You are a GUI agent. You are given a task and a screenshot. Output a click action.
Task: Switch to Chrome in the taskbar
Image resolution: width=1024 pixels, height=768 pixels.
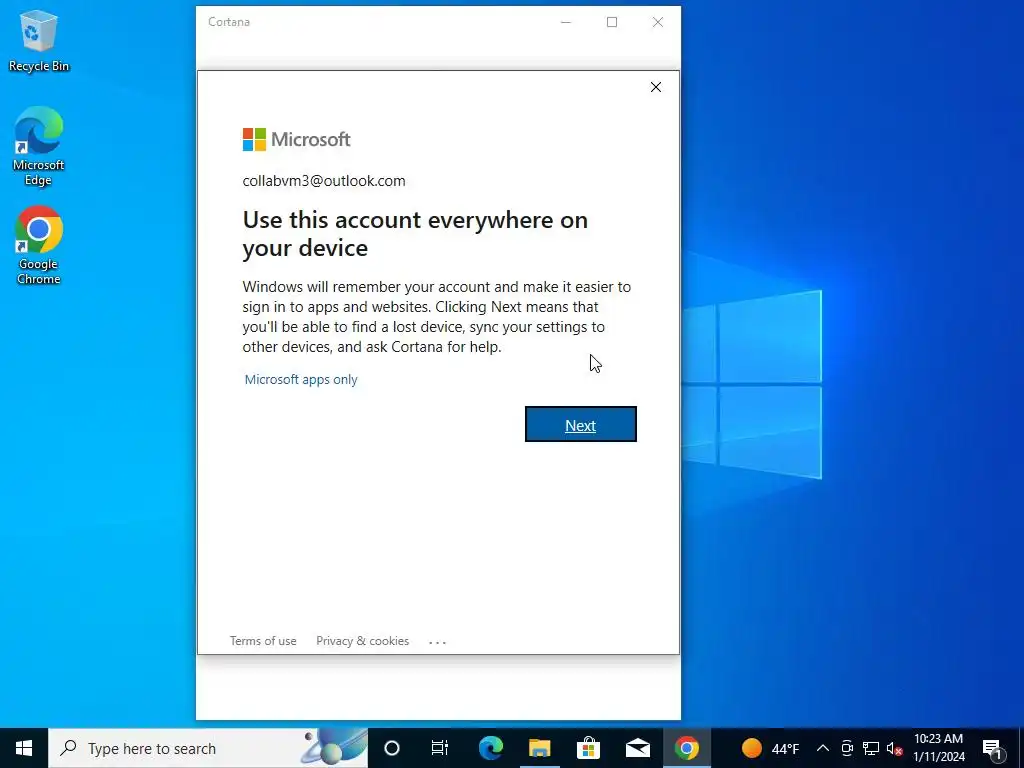coord(686,748)
